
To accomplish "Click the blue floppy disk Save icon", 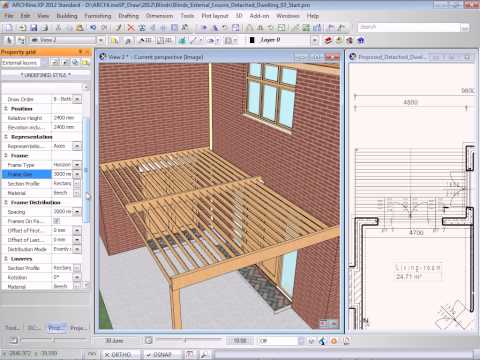I will 33,28.
